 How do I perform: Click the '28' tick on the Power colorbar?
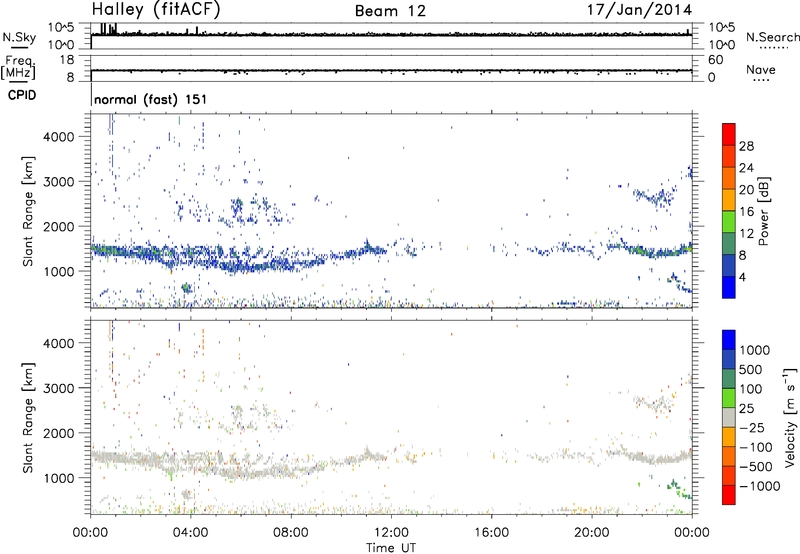(x=746, y=146)
